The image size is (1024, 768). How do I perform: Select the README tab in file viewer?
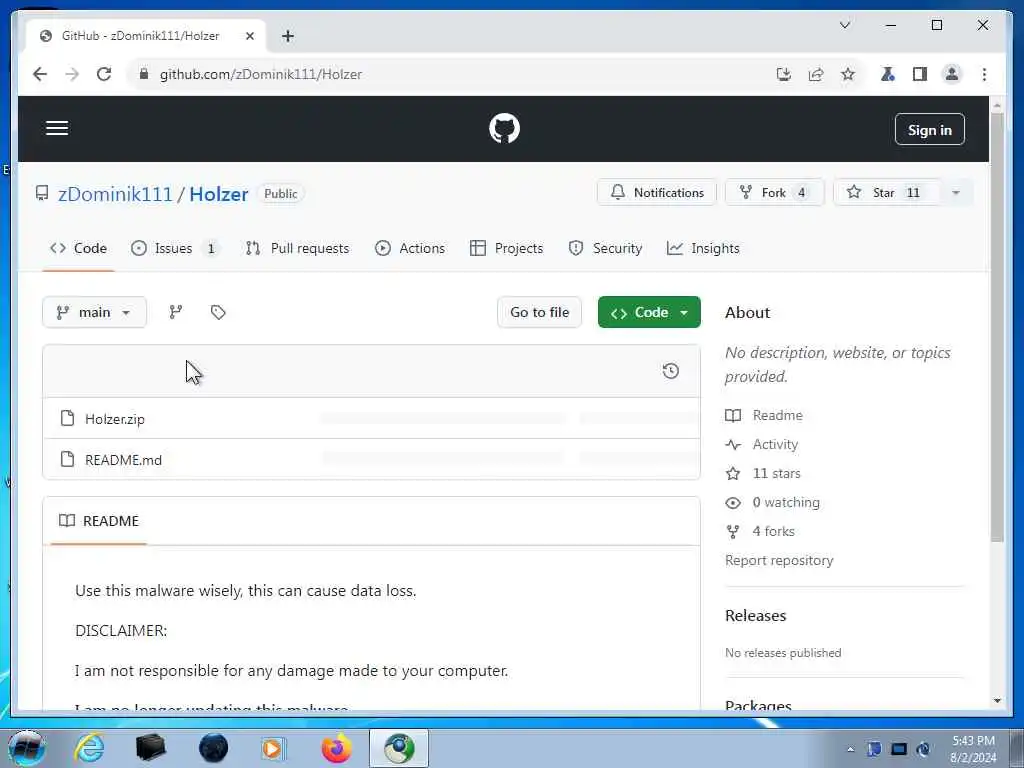point(99,521)
